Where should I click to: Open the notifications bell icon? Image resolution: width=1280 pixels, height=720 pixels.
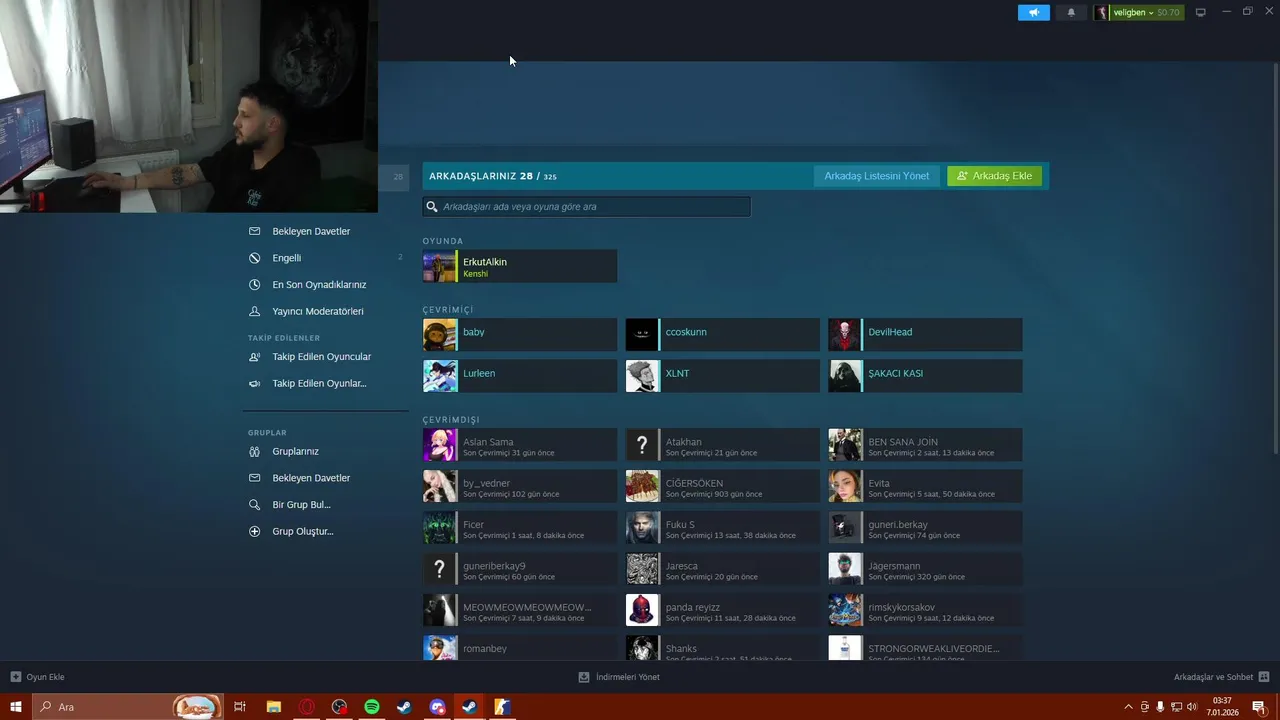point(1071,12)
